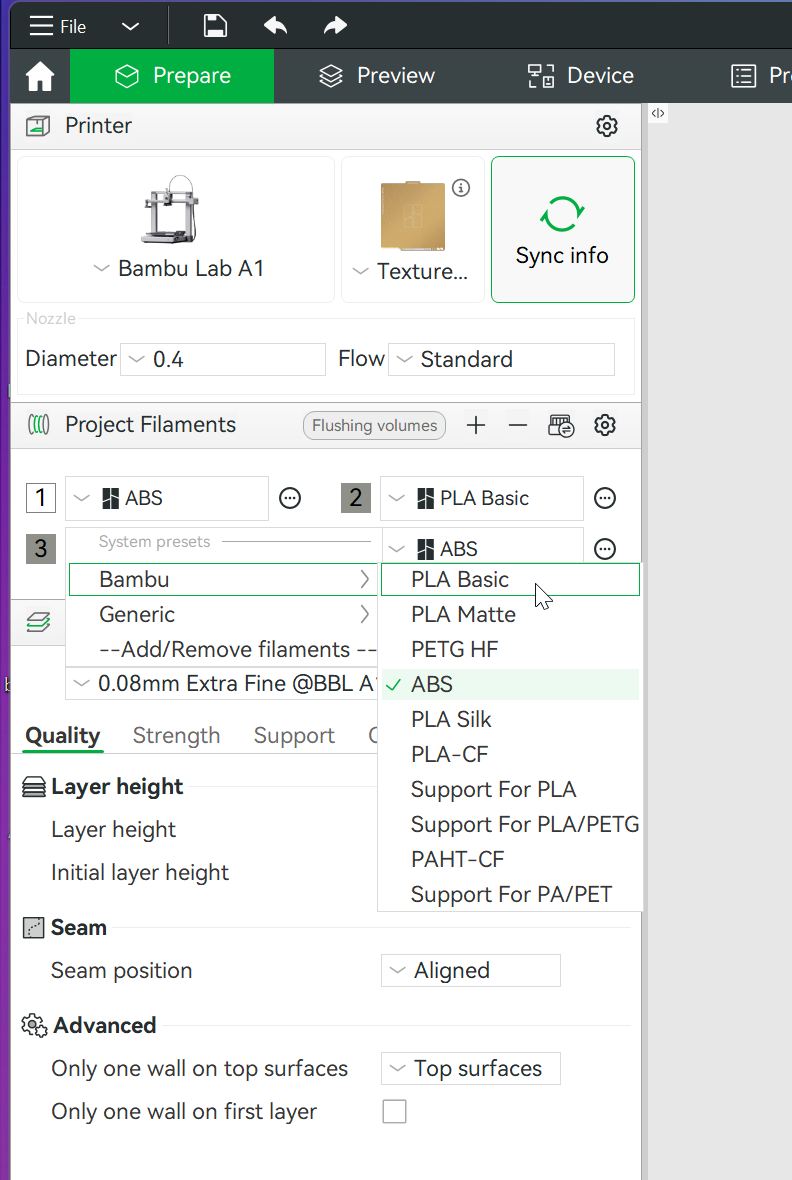Click the Sync info button
Screen dimensions: 792x1180
562,229
